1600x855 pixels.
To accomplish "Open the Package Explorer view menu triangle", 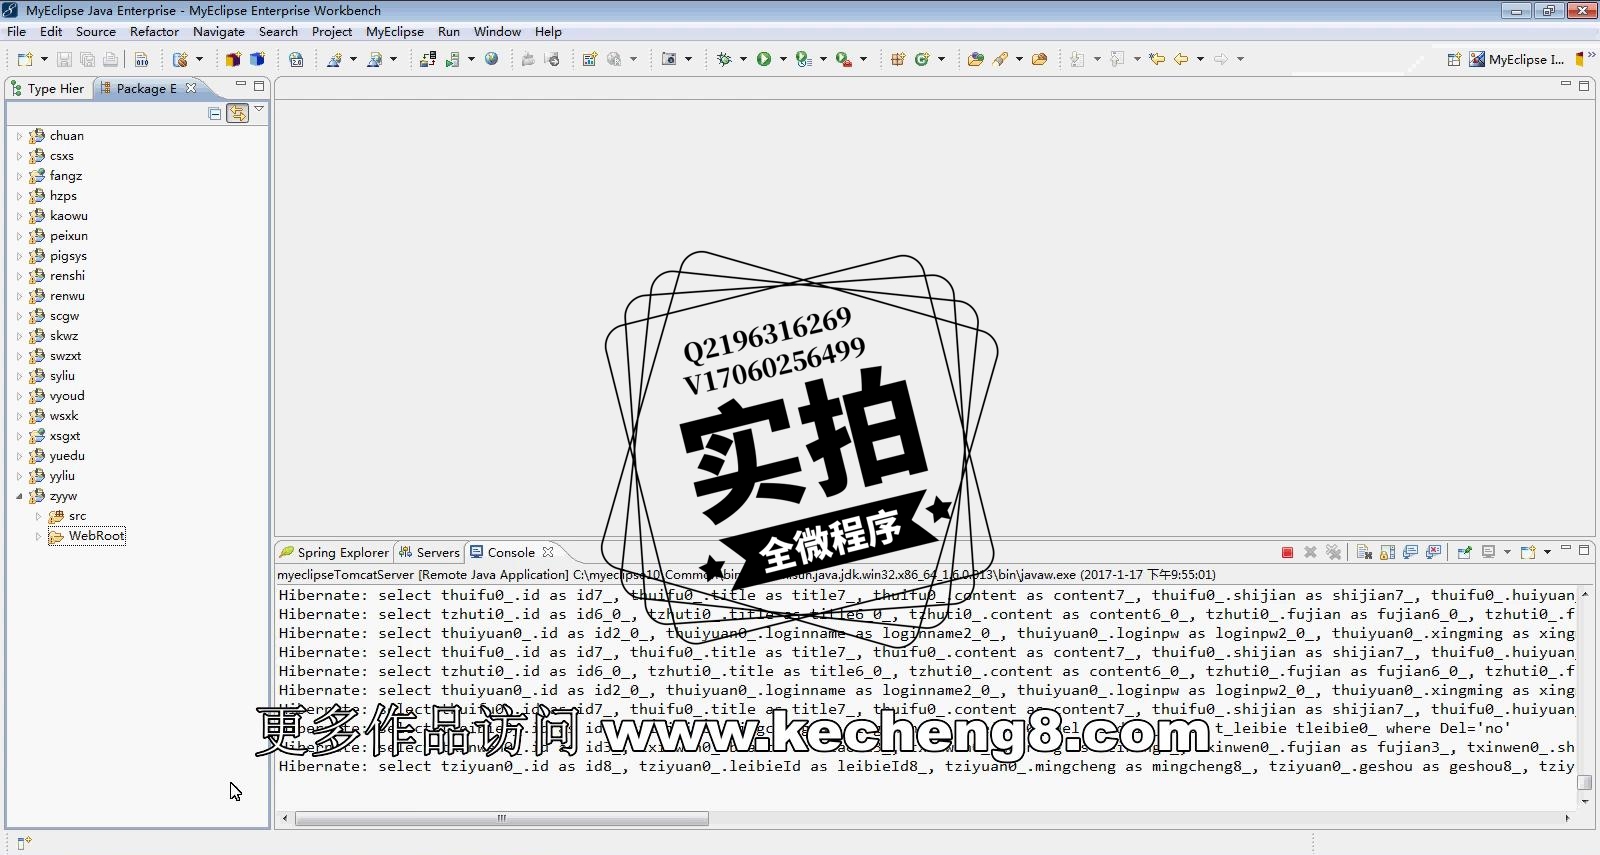I will (x=259, y=109).
